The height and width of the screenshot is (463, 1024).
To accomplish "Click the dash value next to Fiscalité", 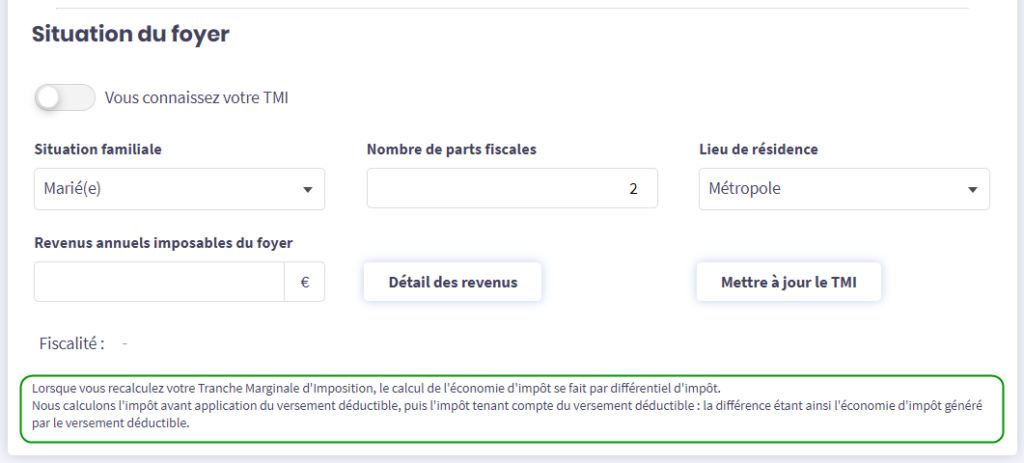I will point(125,343).
